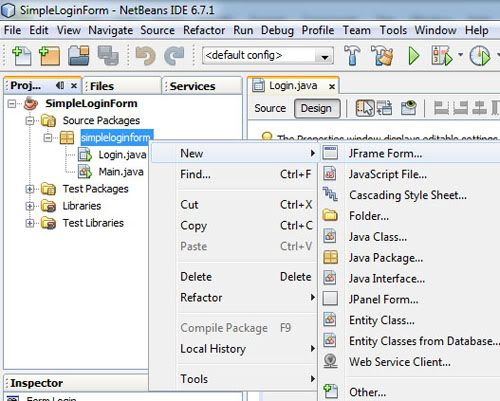This screenshot has width=500, height=401.
Task: Activate the Connection Mode design icon
Action: coord(384,108)
